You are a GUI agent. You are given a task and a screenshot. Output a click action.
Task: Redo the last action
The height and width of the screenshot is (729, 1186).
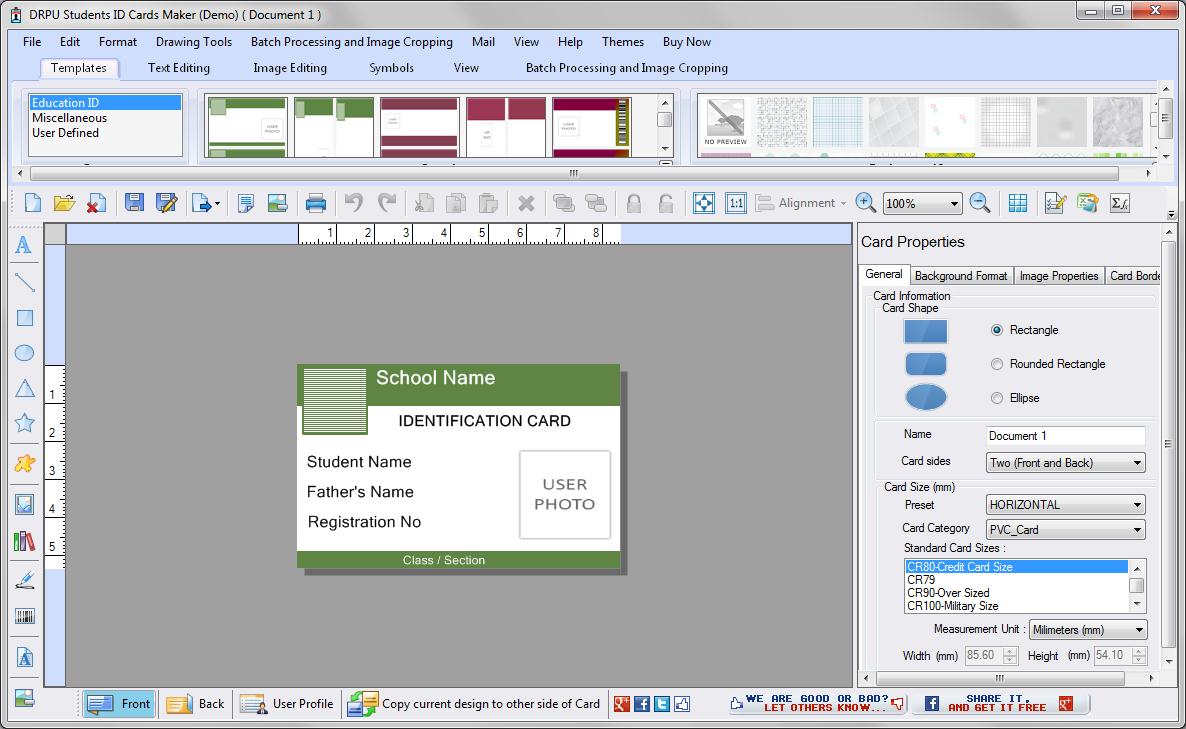point(387,203)
